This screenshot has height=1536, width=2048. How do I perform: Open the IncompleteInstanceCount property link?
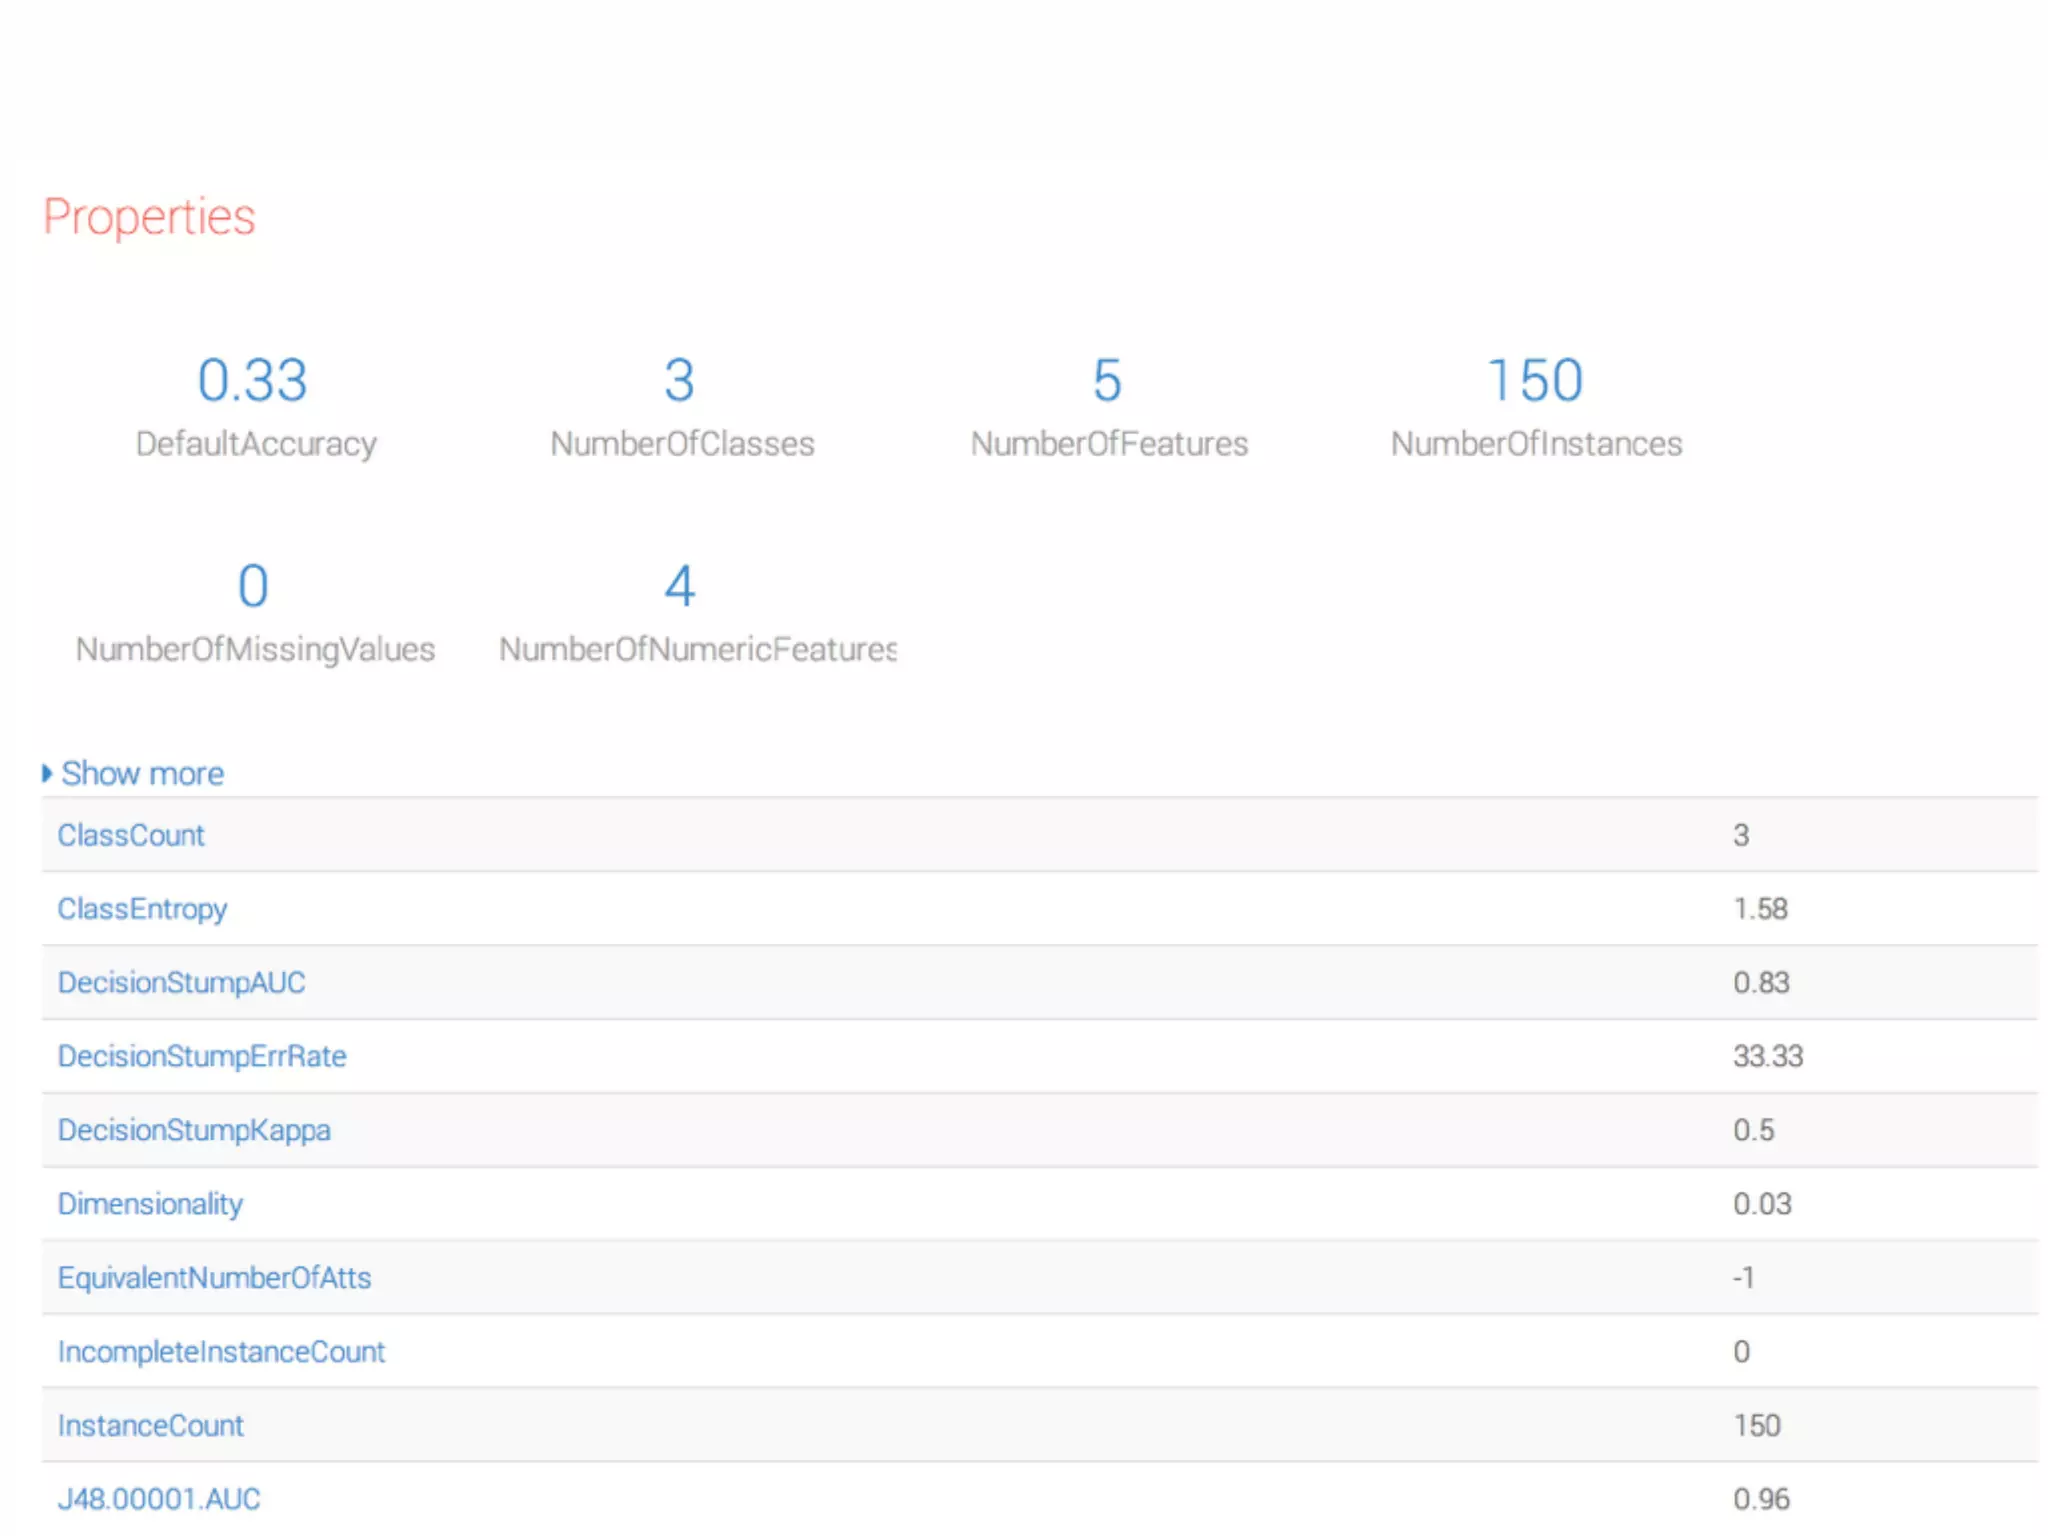[x=221, y=1352]
